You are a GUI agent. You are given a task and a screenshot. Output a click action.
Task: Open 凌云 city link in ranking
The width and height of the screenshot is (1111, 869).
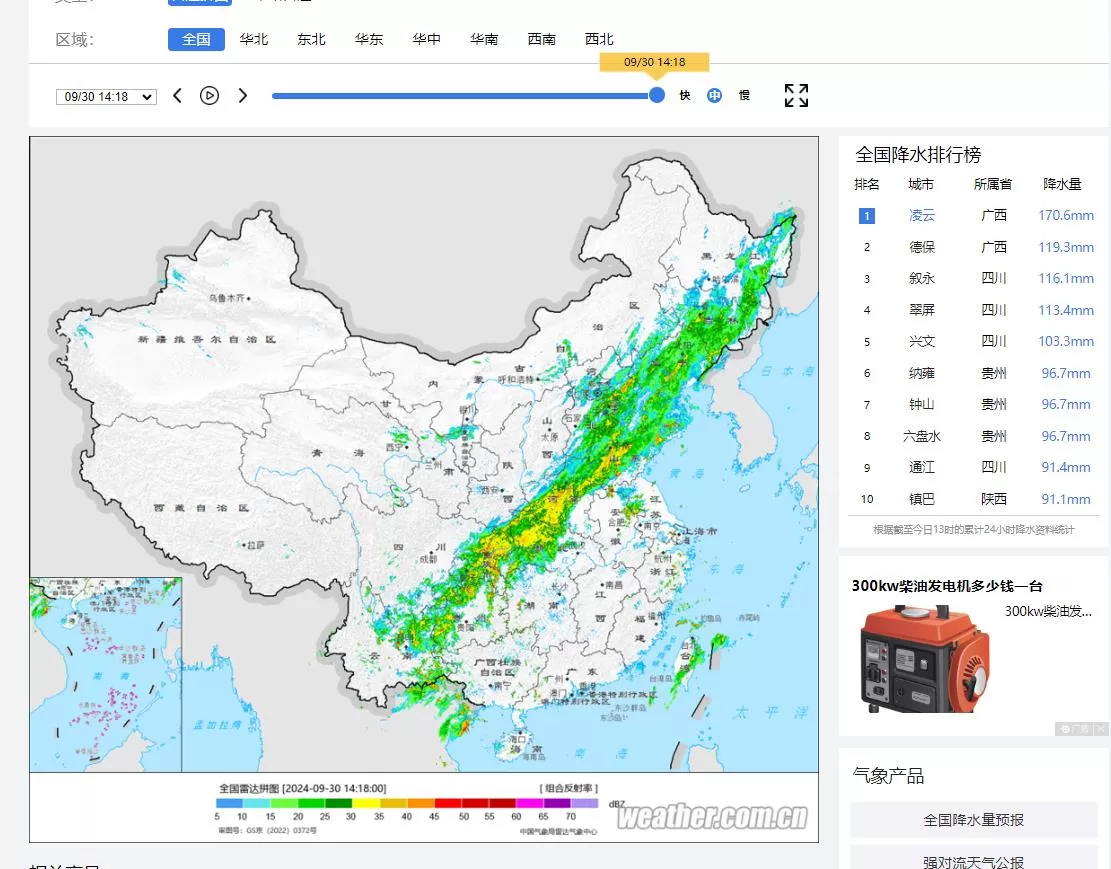[x=921, y=215]
